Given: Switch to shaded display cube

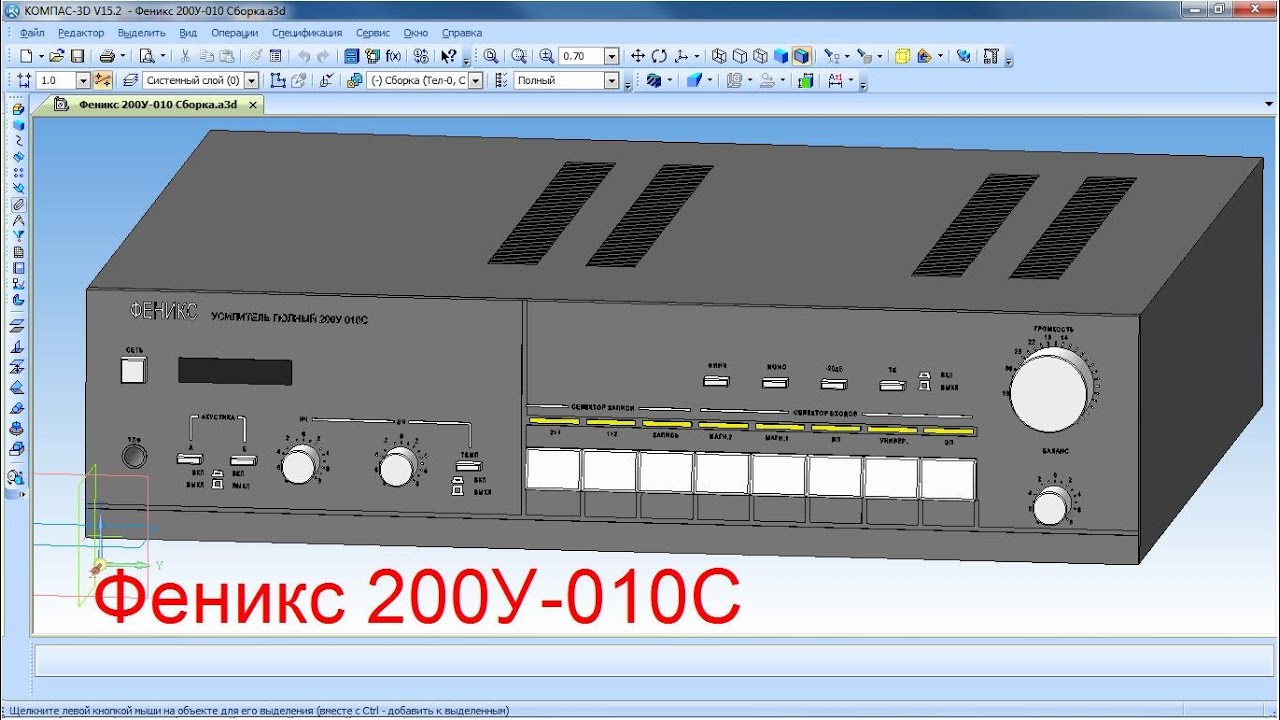Looking at the screenshot, I should click(781, 56).
